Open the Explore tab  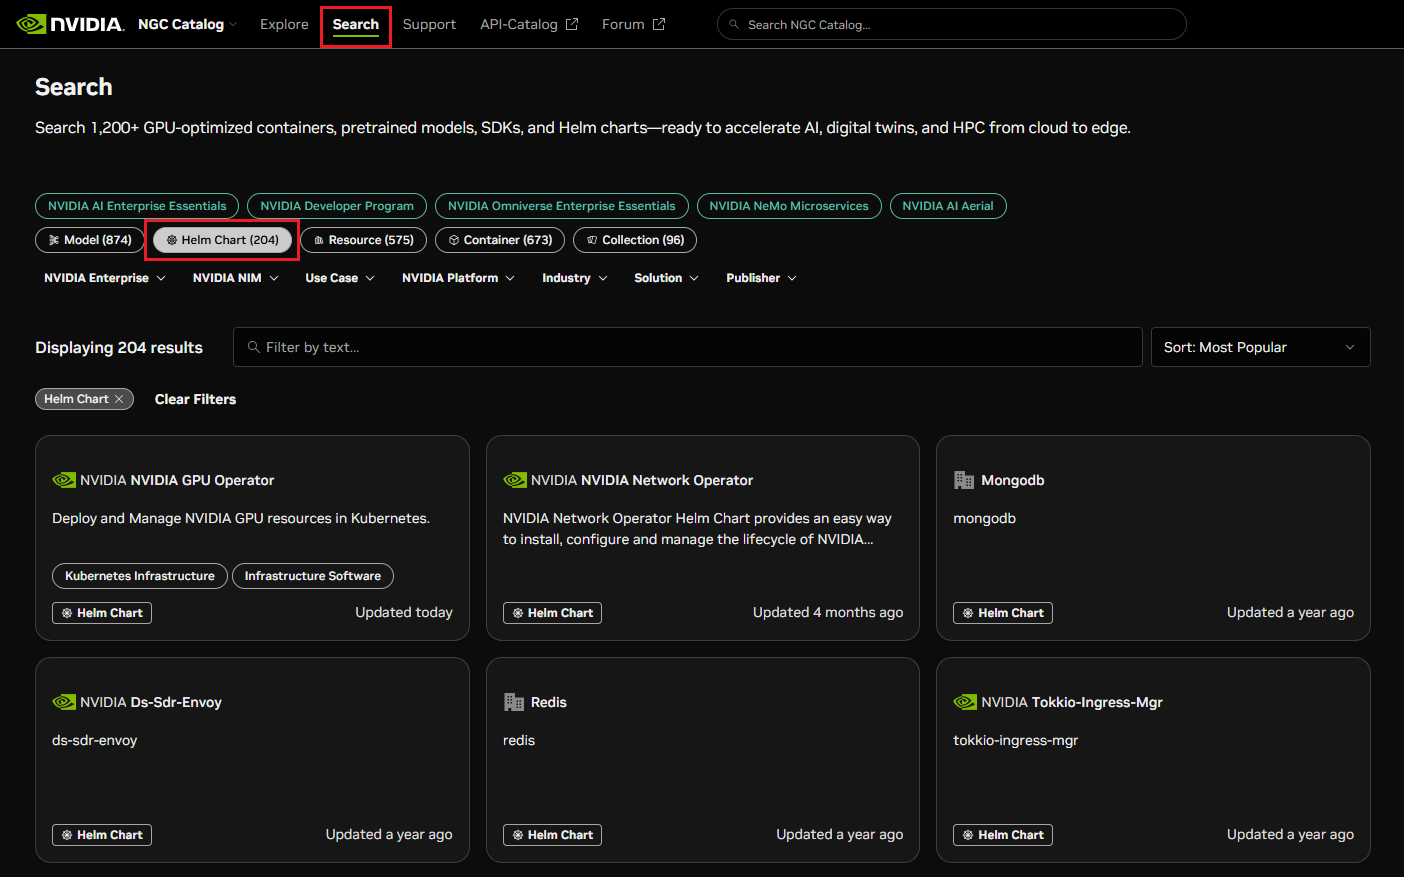[x=284, y=24]
